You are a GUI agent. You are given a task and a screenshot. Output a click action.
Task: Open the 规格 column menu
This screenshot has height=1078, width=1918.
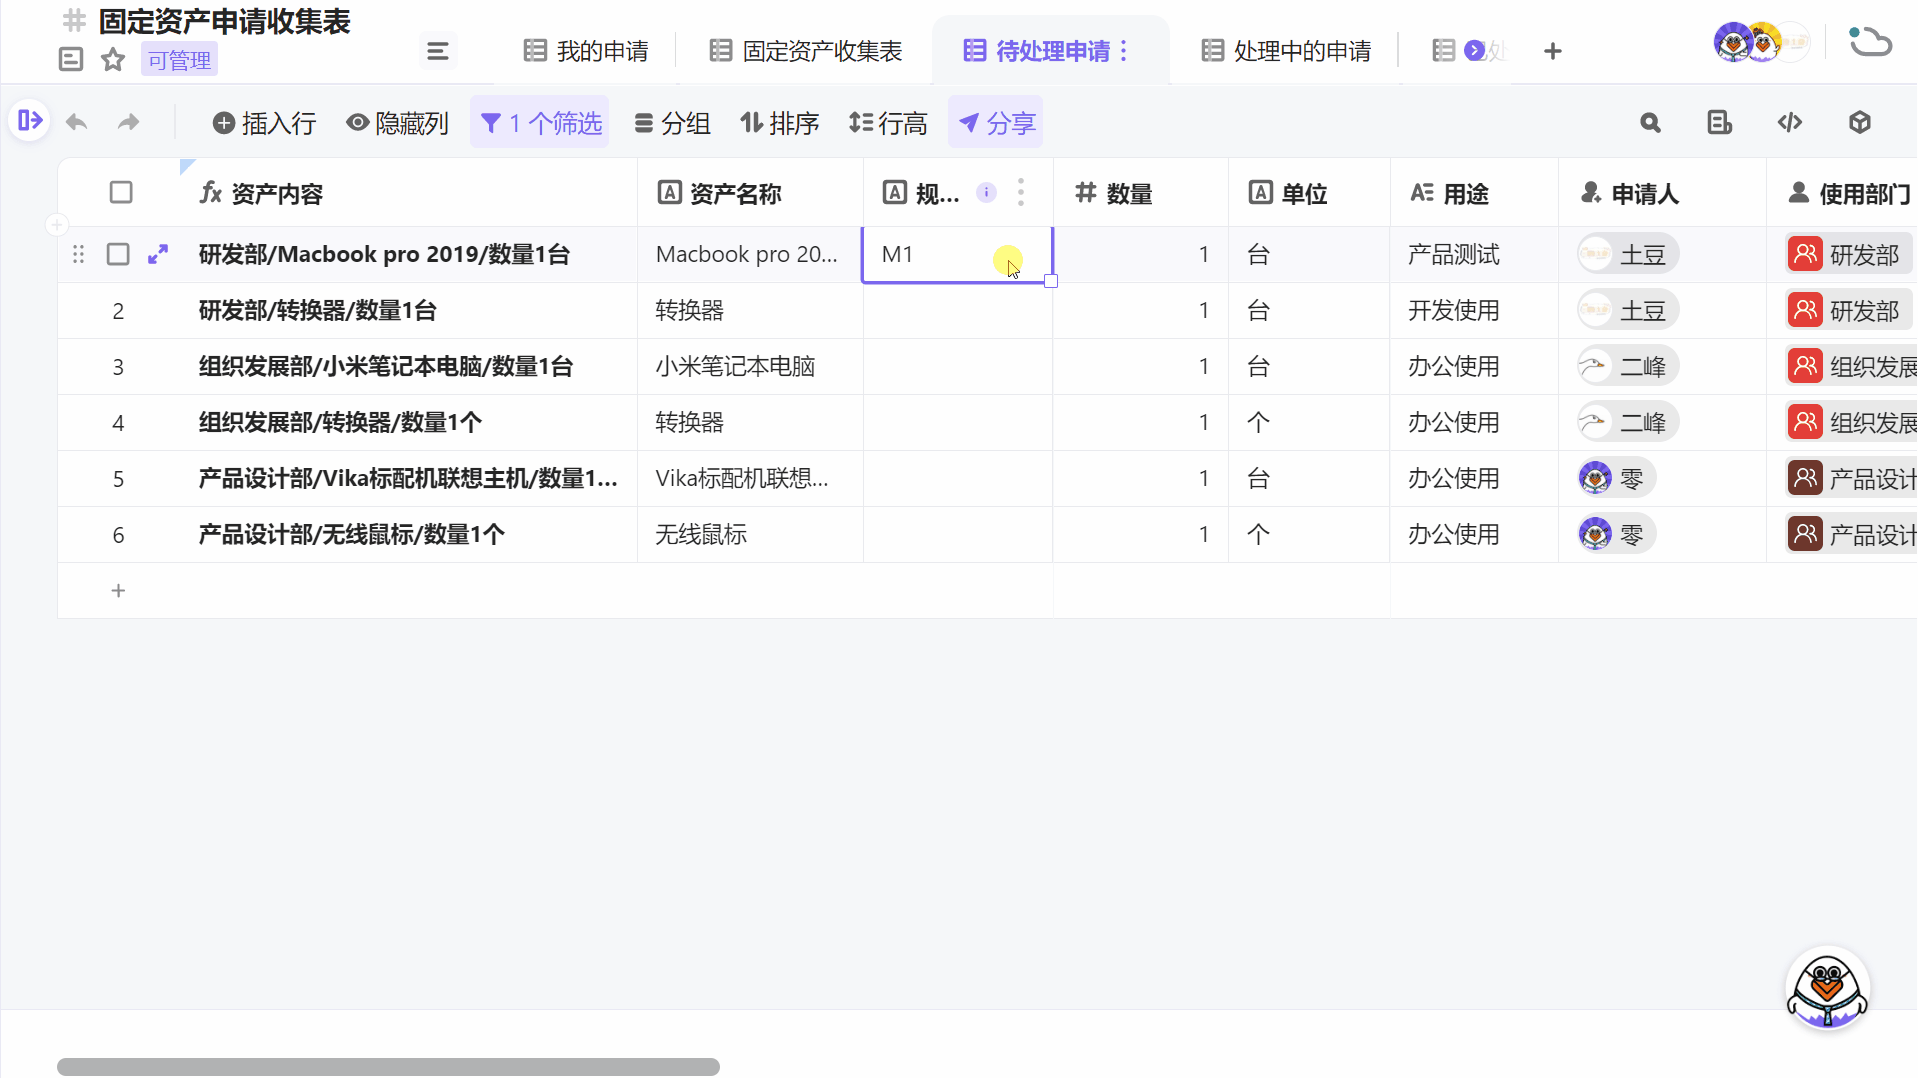pos(1021,192)
